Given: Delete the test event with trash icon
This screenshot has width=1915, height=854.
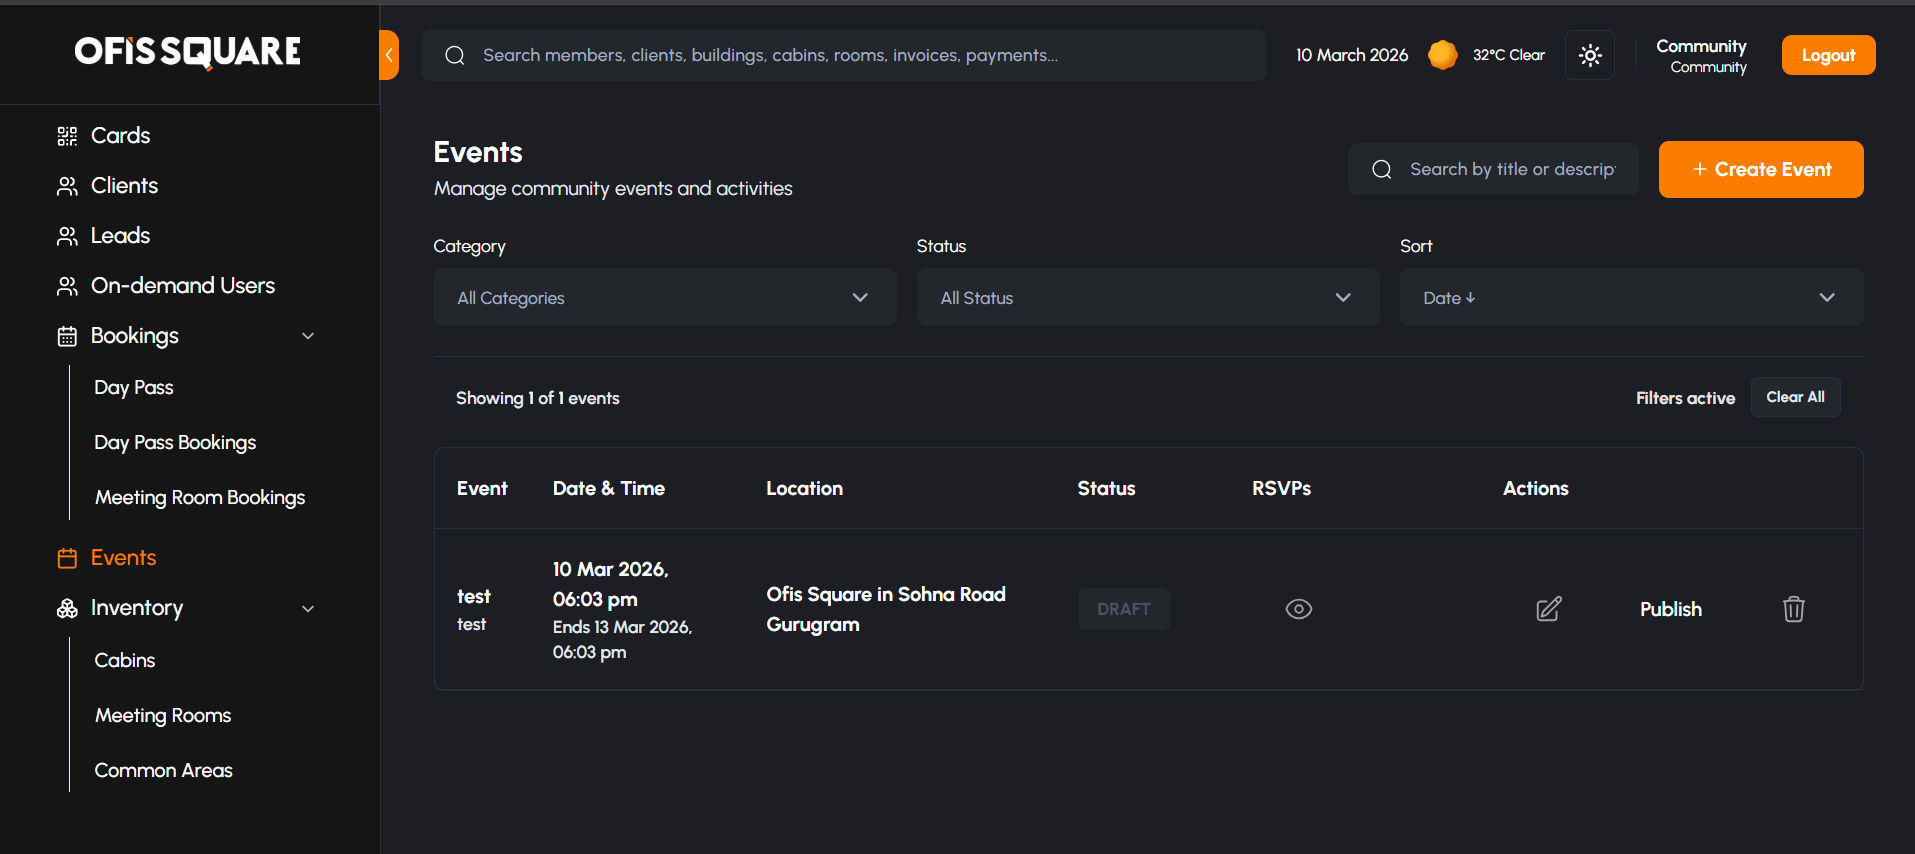Looking at the screenshot, I should click(1793, 609).
